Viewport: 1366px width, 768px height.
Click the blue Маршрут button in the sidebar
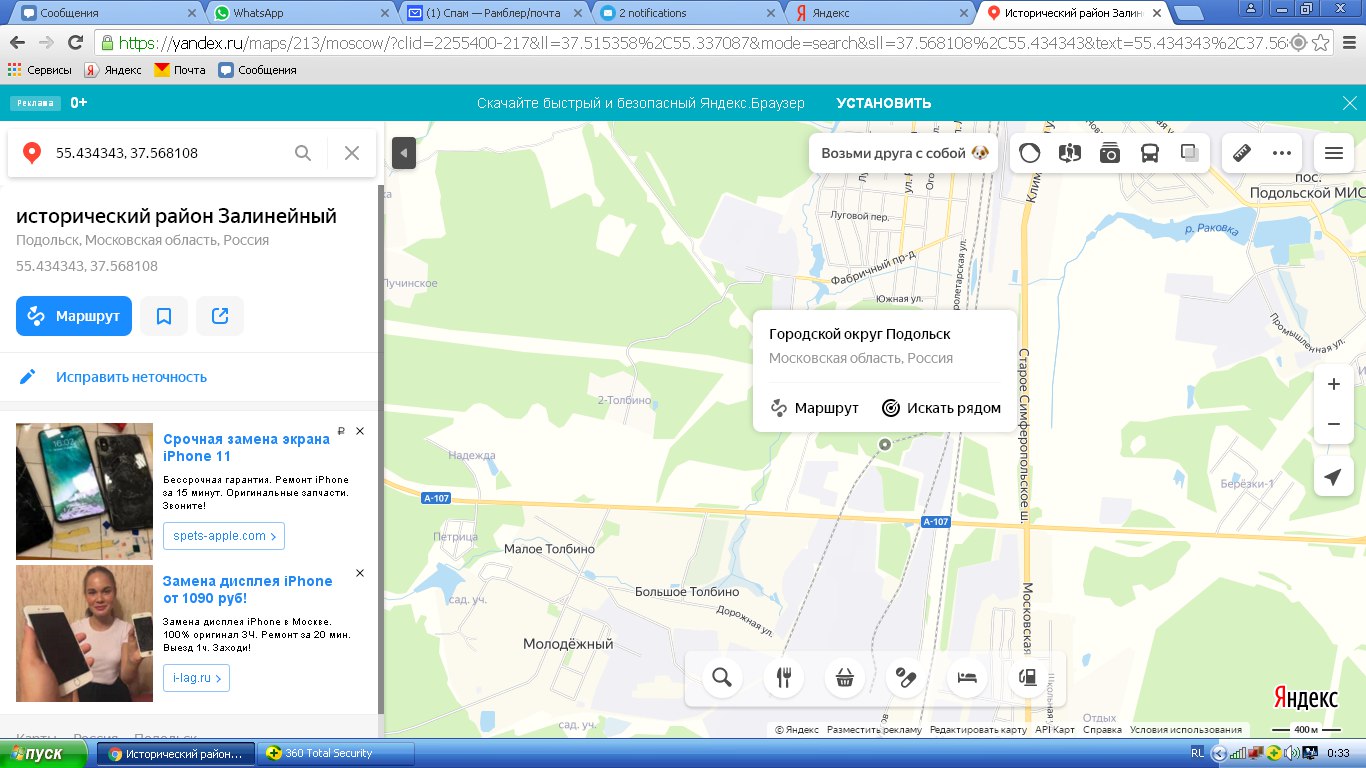74,316
